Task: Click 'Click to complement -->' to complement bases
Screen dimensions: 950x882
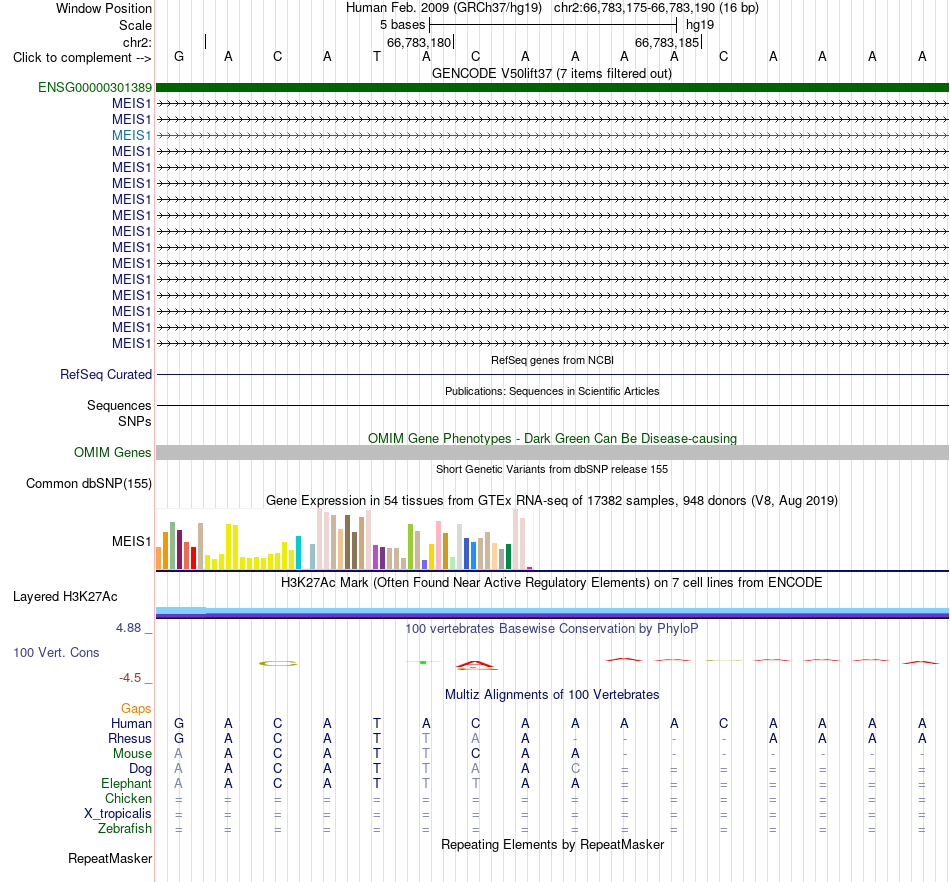Action: pyautogui.click(x=82, y=58)
